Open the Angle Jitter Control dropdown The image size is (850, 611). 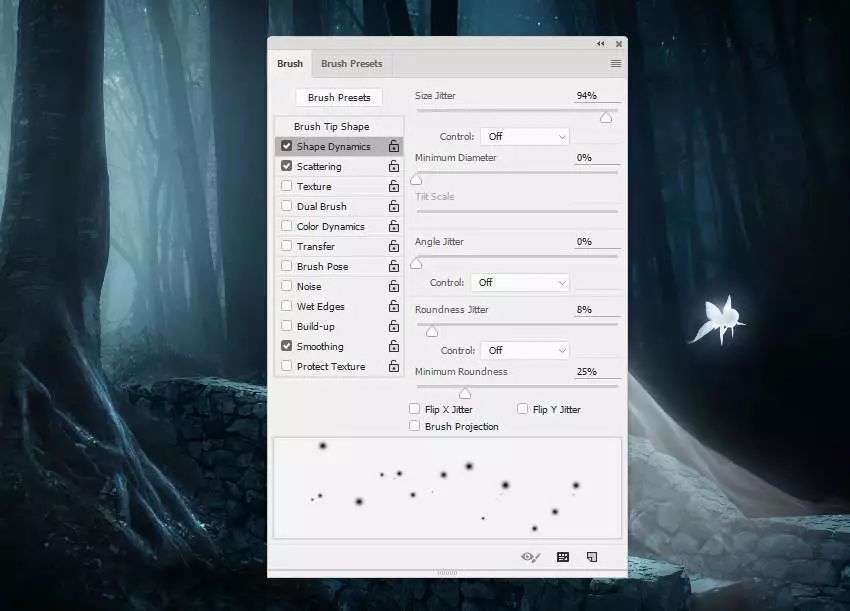pos(520,282)
